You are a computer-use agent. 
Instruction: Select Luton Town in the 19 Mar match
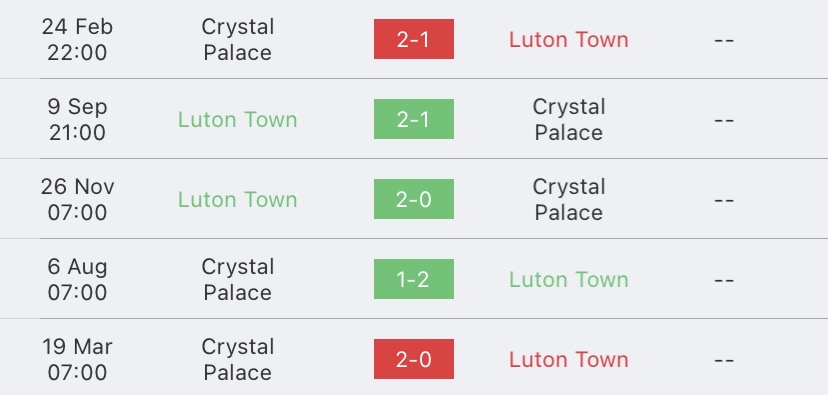pos(569,360)
